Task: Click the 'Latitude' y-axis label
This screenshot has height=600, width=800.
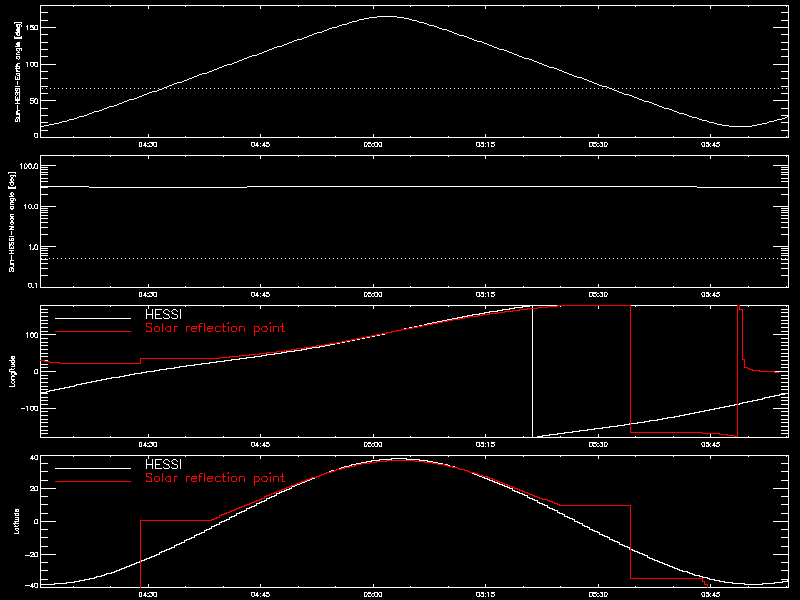Action: [16, 521]
